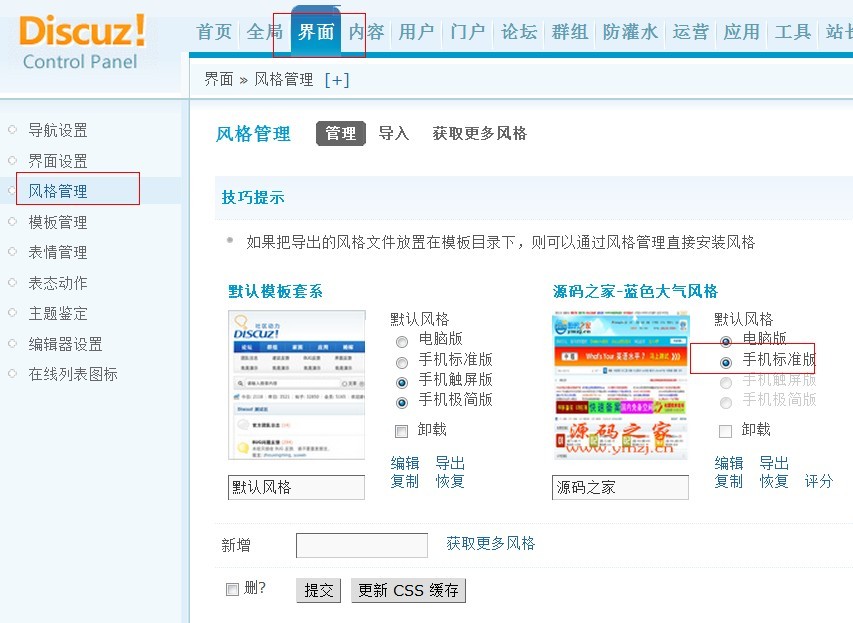Tick the 删? checkbox

(x=232, y=589)
